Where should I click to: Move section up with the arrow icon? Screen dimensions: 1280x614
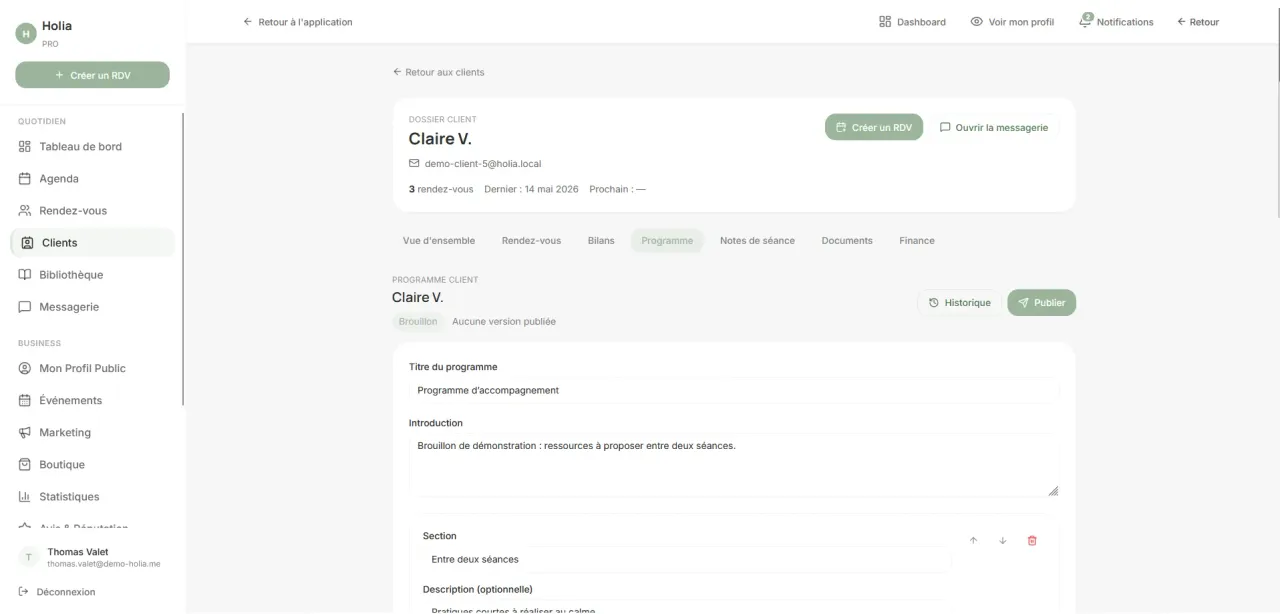(x=973, y=541)
